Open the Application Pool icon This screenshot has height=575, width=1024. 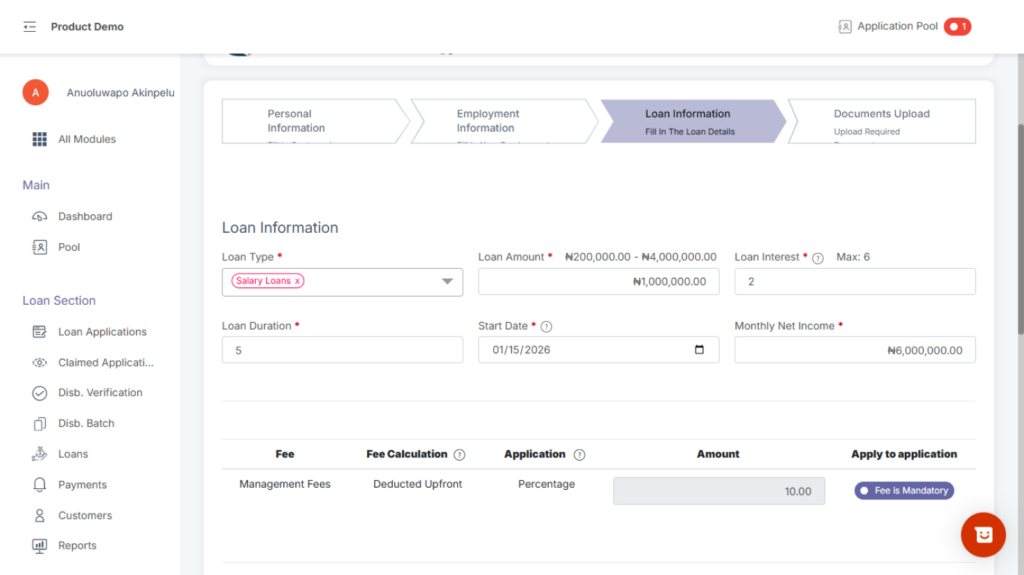[845, 27]
